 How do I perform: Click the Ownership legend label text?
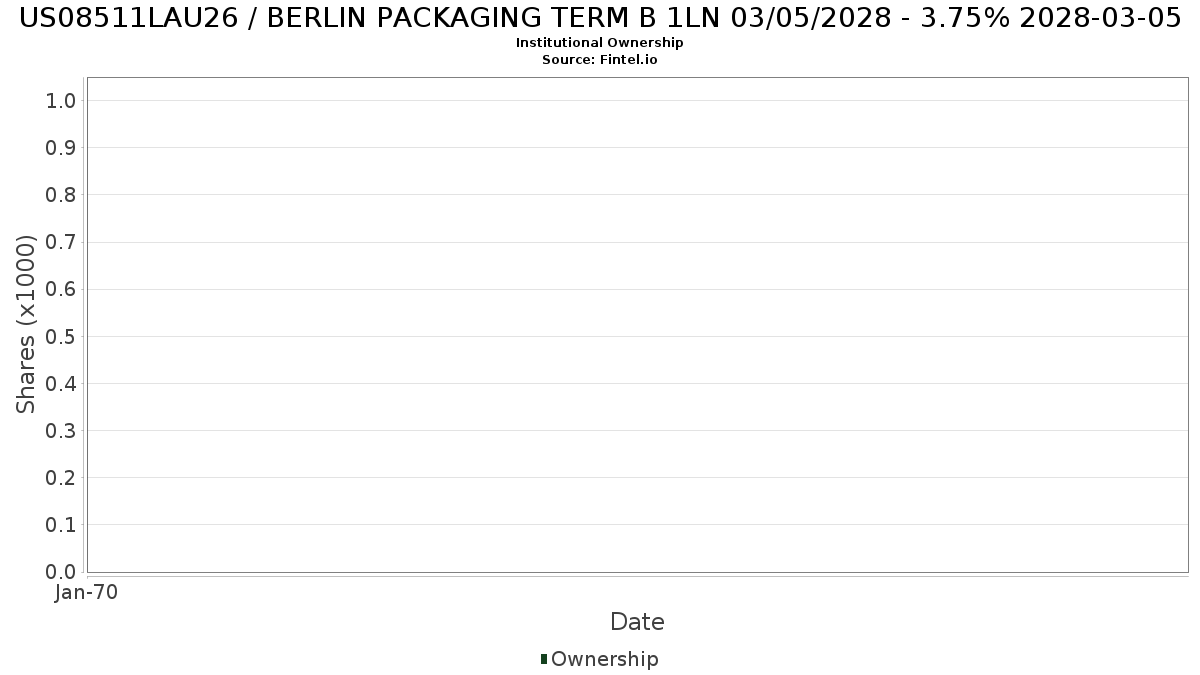604,659
